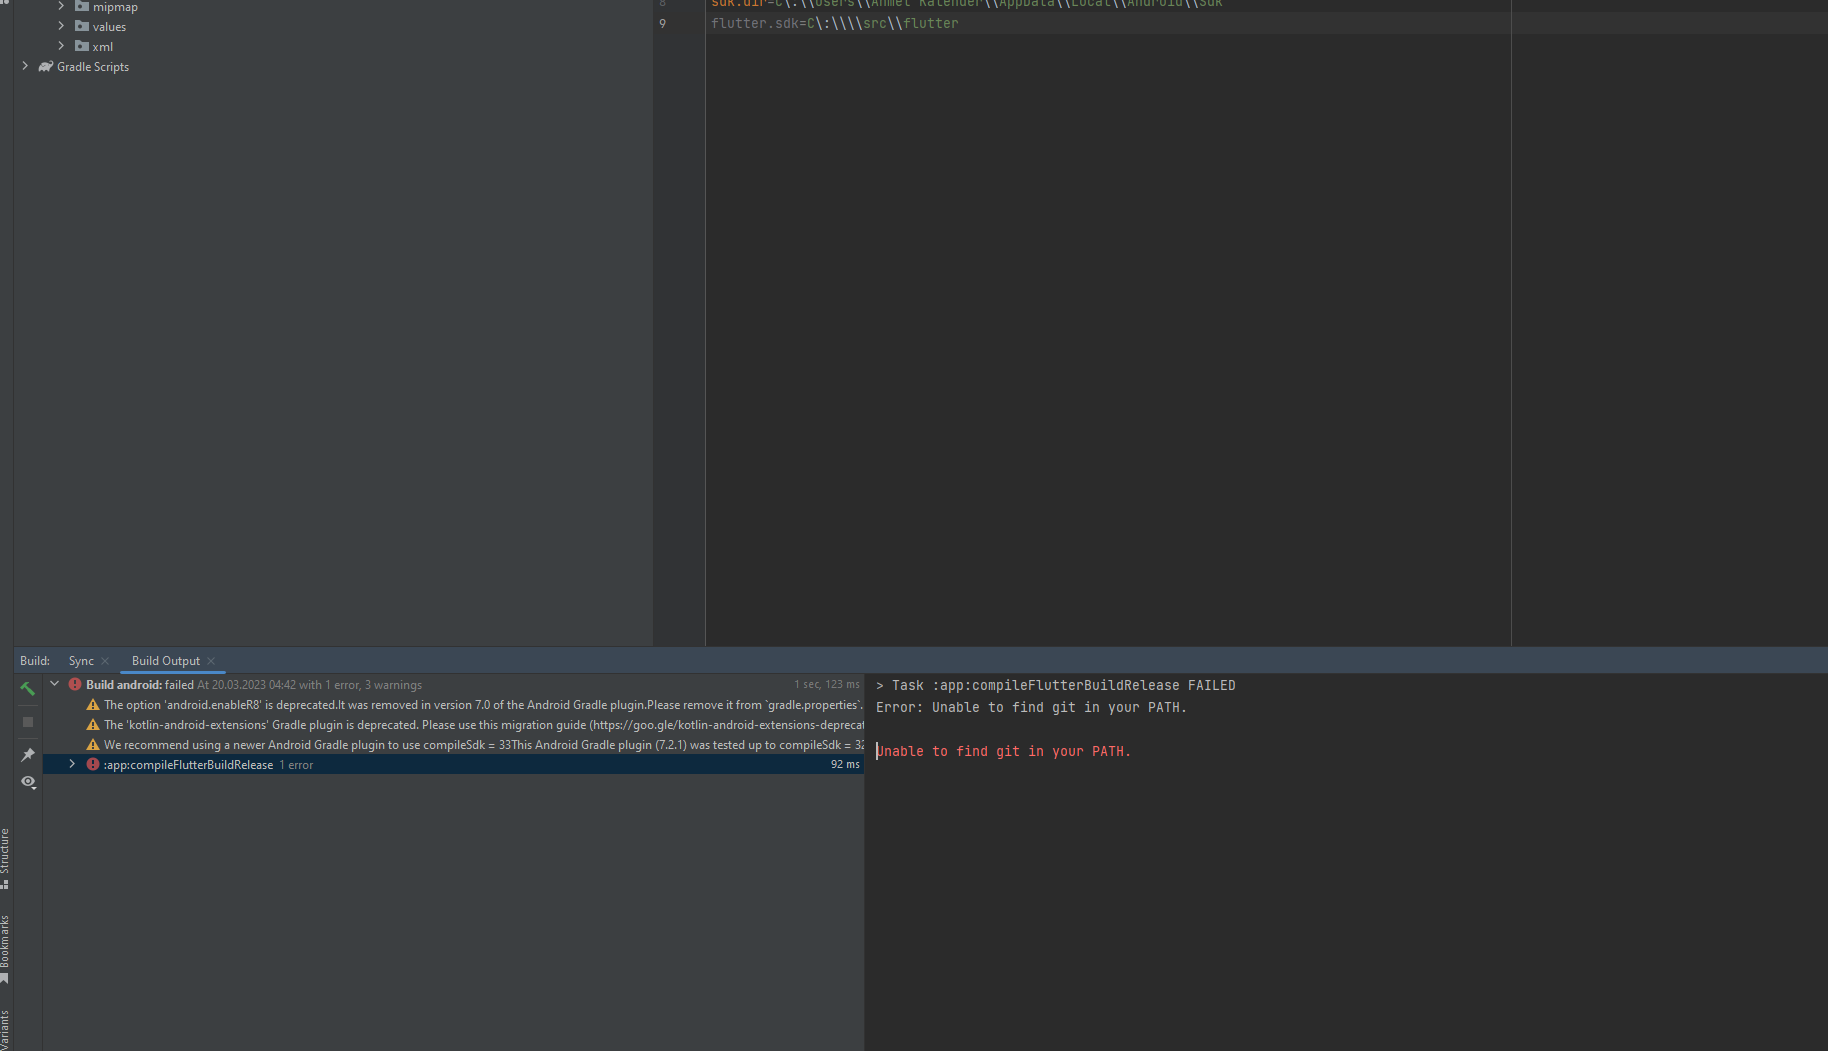Viewport: 1828px width, 1051px height.
Task: Open the eye view options icon
Action: pos(28,782)
